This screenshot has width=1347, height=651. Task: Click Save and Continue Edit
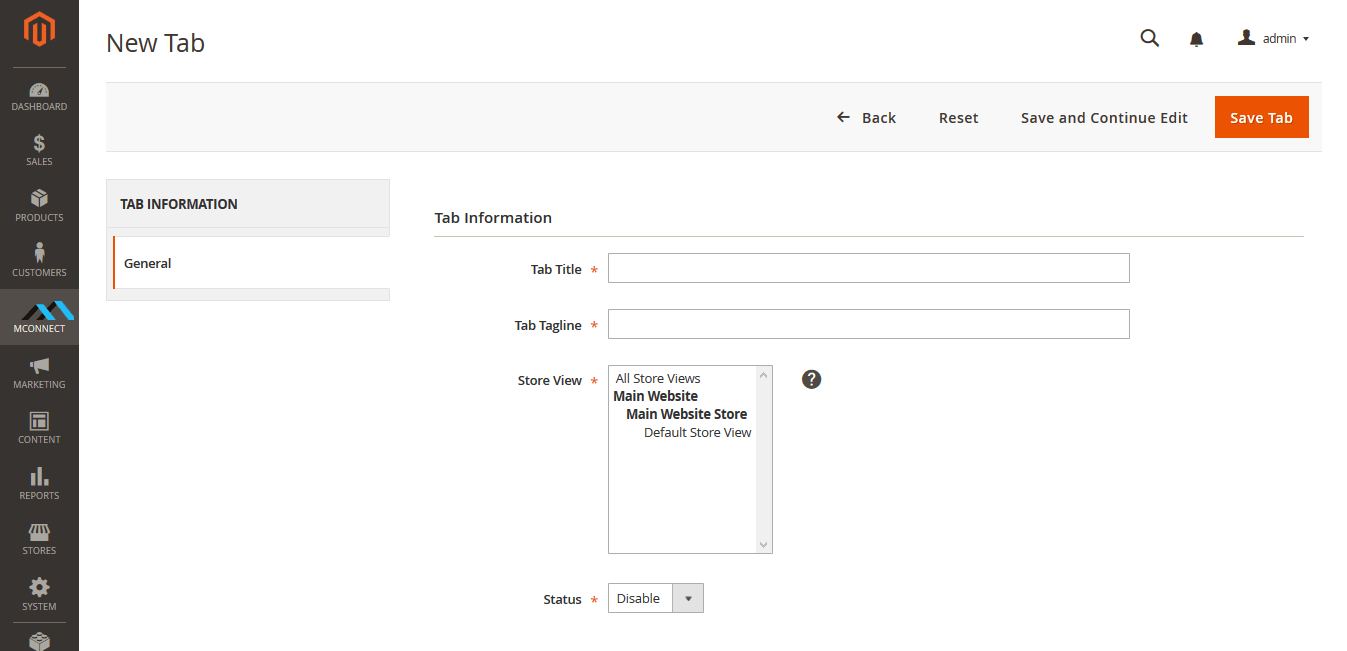coord(1104,117)
